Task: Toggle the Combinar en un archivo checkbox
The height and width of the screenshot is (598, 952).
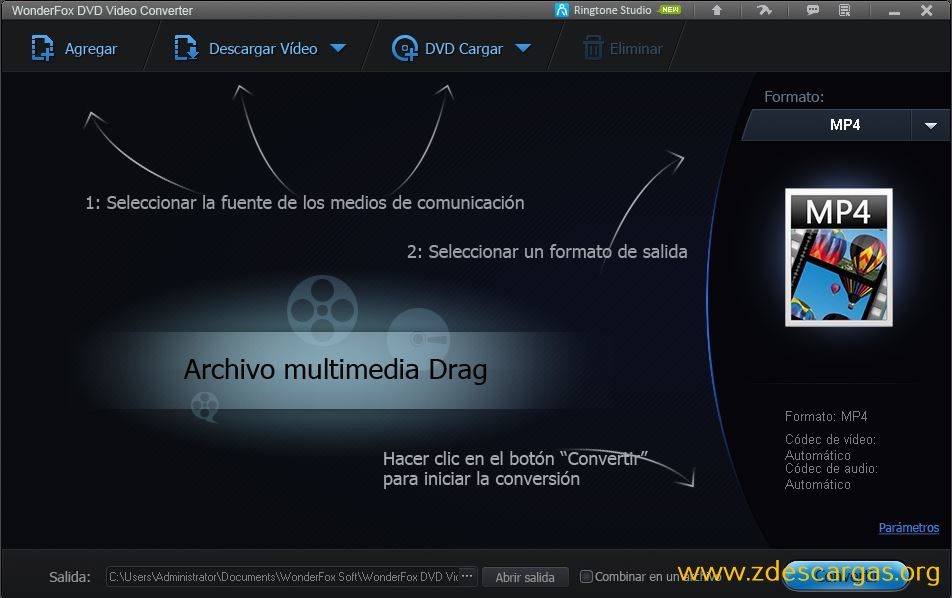Action: pos(586,576)
